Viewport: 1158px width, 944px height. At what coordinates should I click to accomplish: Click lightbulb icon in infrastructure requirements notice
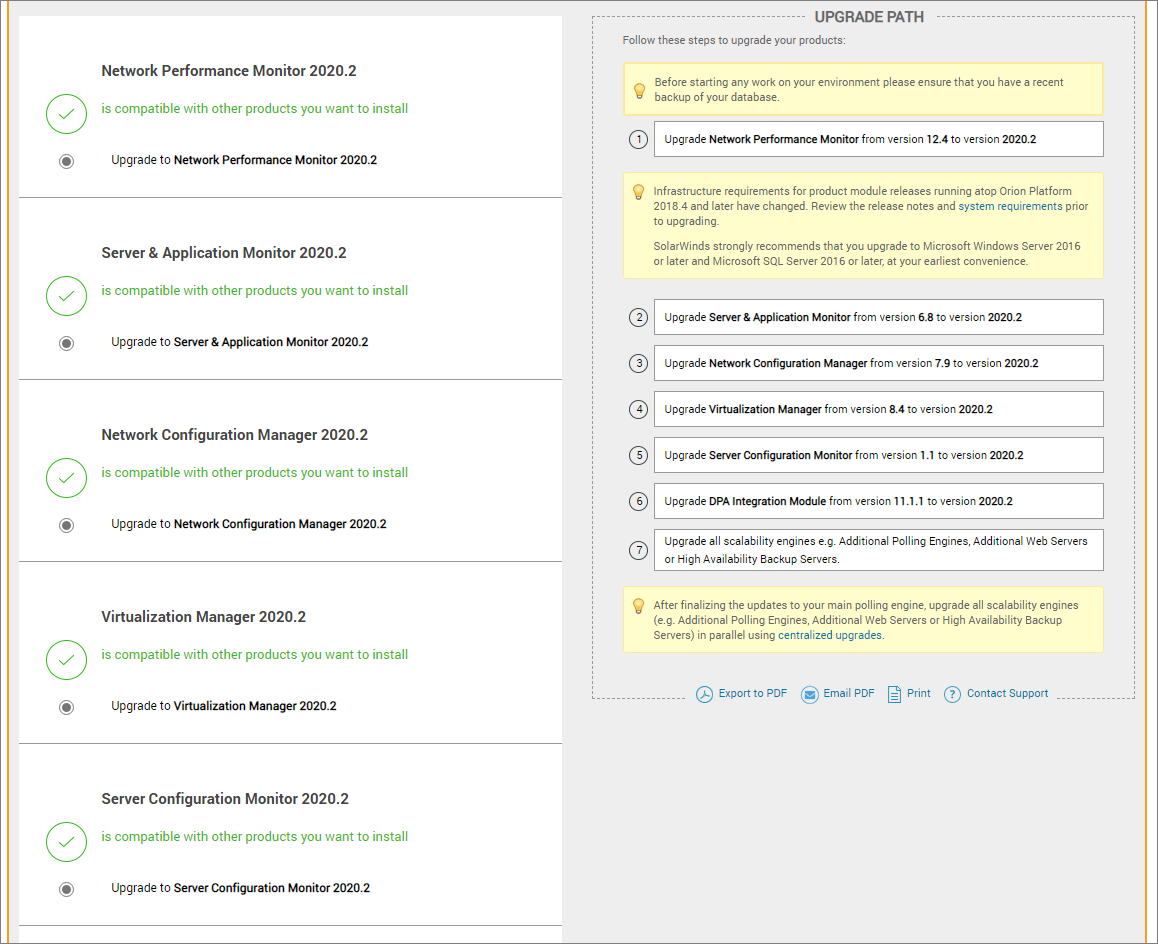pos(639,192)
